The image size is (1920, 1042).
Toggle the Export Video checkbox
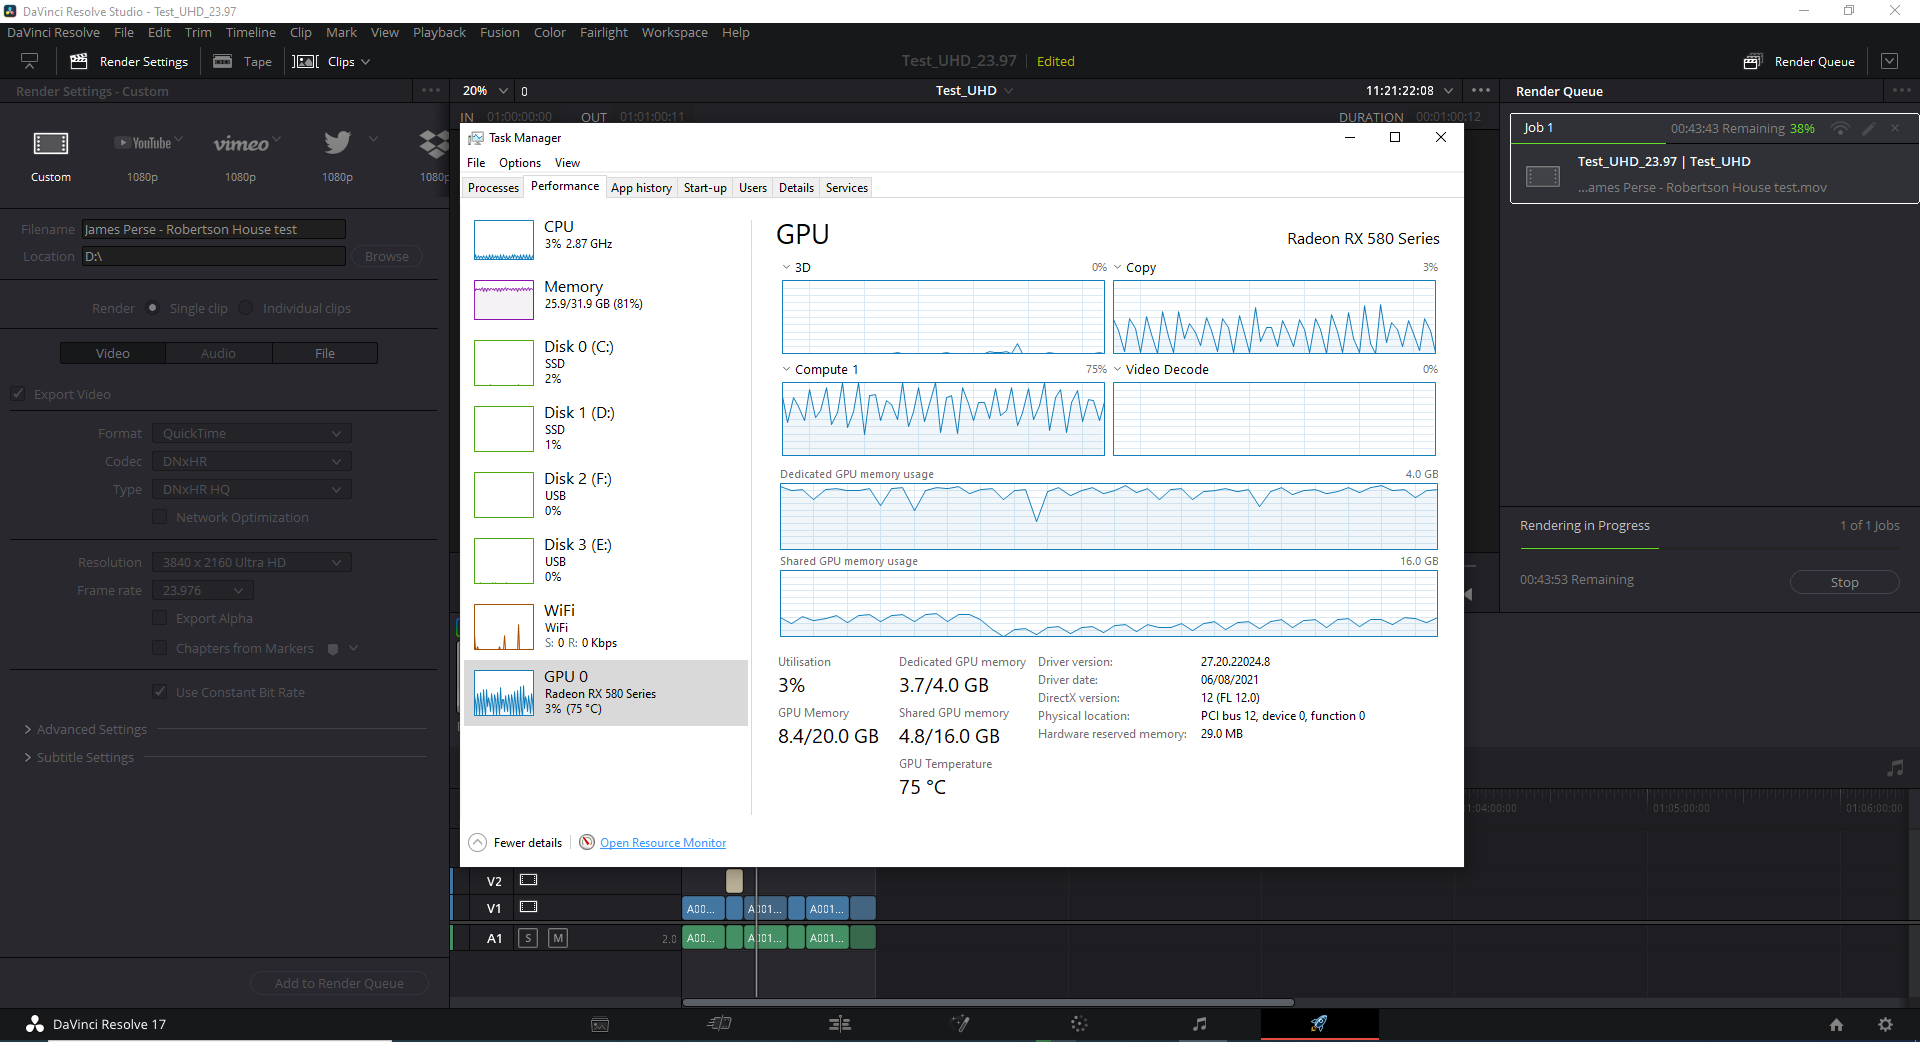click(x=18, y=394)
